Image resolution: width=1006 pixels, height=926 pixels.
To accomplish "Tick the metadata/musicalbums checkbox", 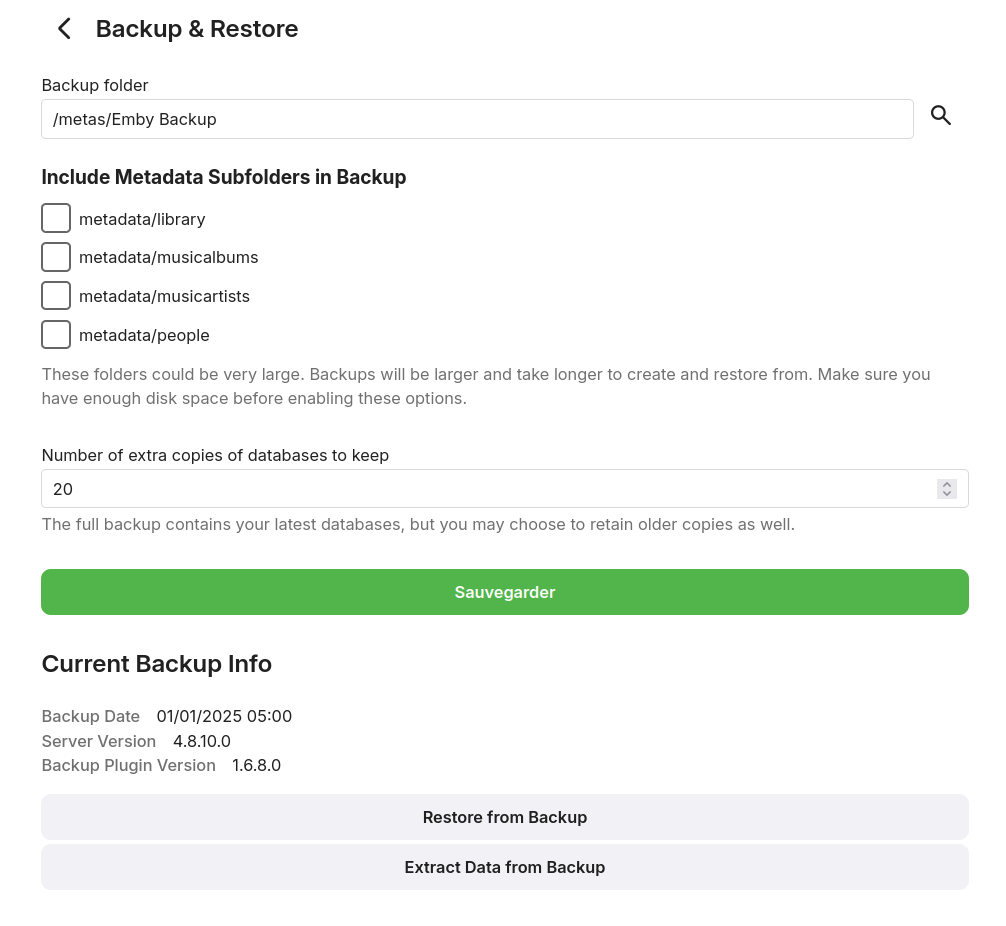I will (x=56, y=257).
